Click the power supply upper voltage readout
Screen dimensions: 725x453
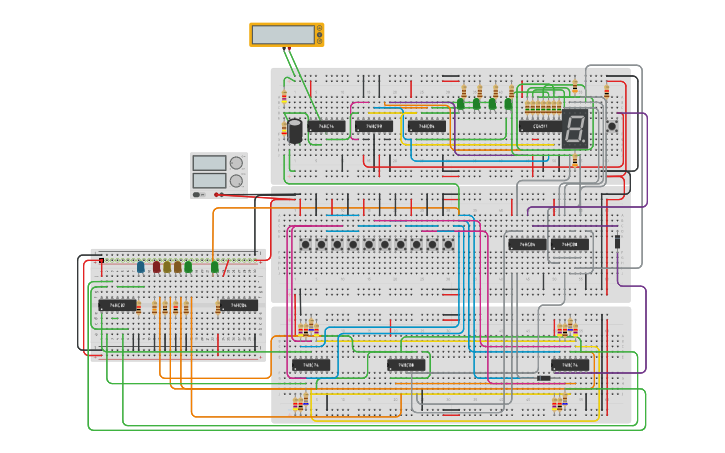click(x=209, y=163)
